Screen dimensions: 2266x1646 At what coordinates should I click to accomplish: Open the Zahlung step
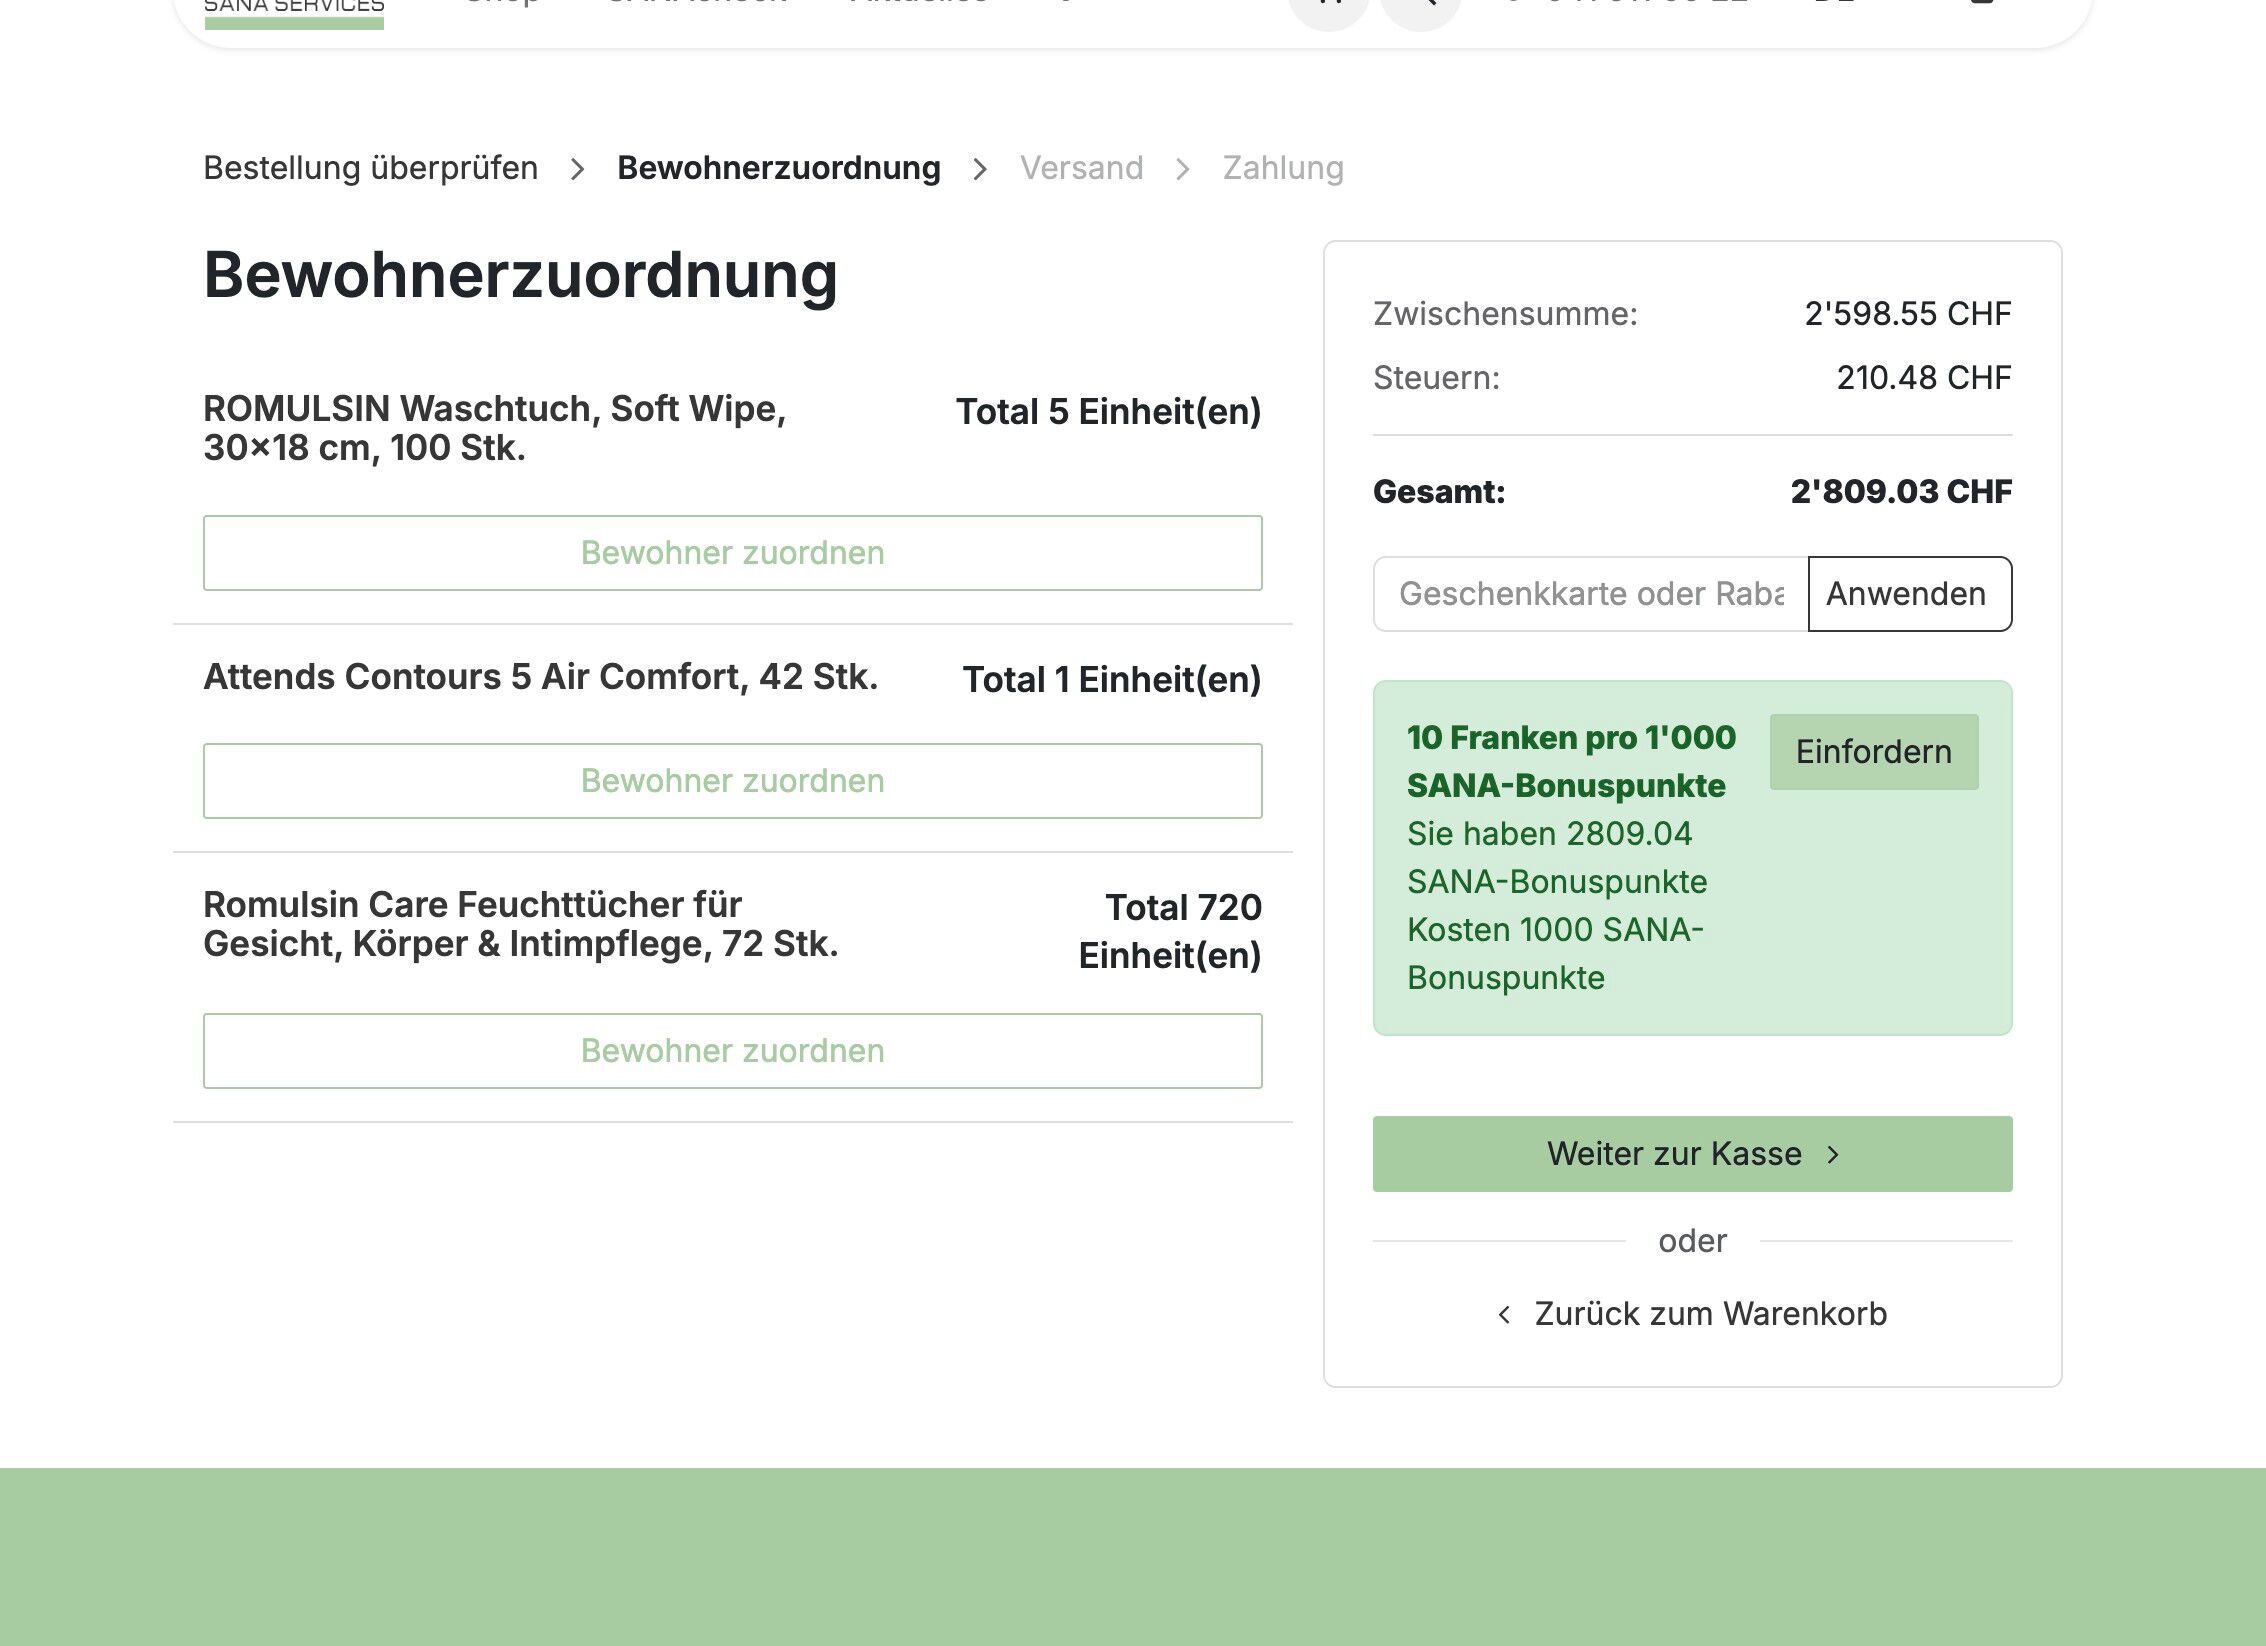1283,168
